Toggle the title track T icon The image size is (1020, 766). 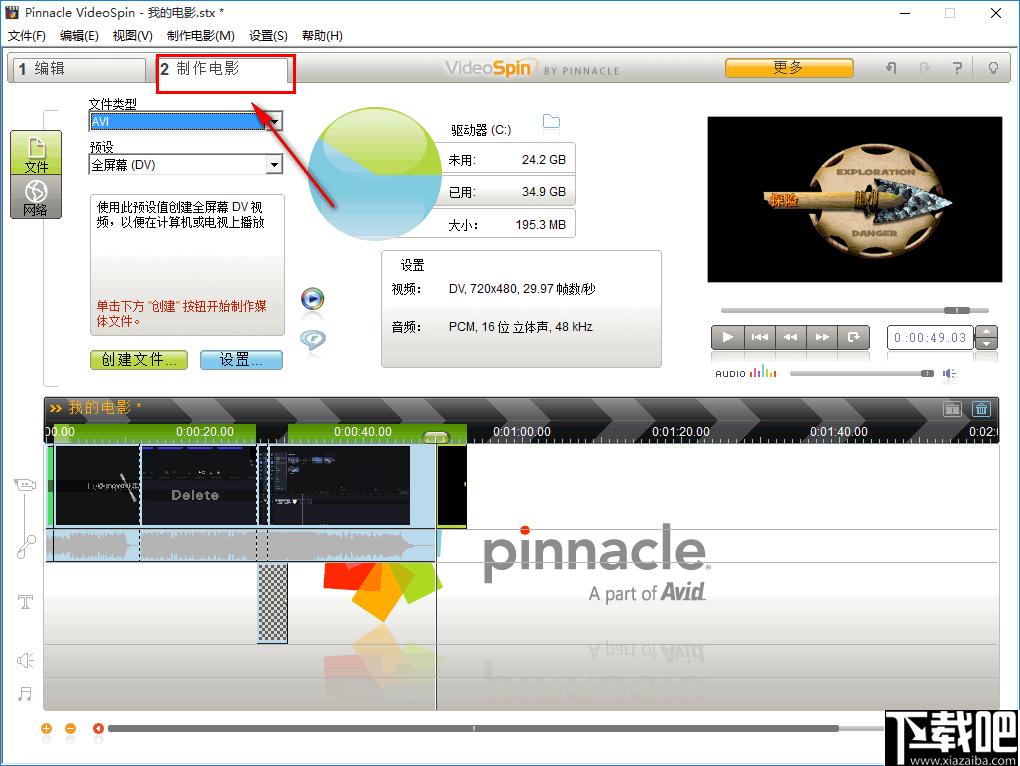pos(25,601)
